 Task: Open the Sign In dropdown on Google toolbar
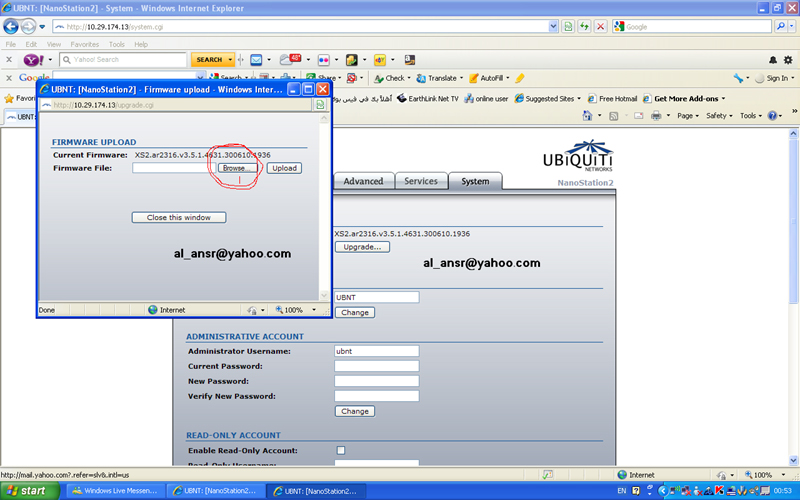click(x=793, y=78)
